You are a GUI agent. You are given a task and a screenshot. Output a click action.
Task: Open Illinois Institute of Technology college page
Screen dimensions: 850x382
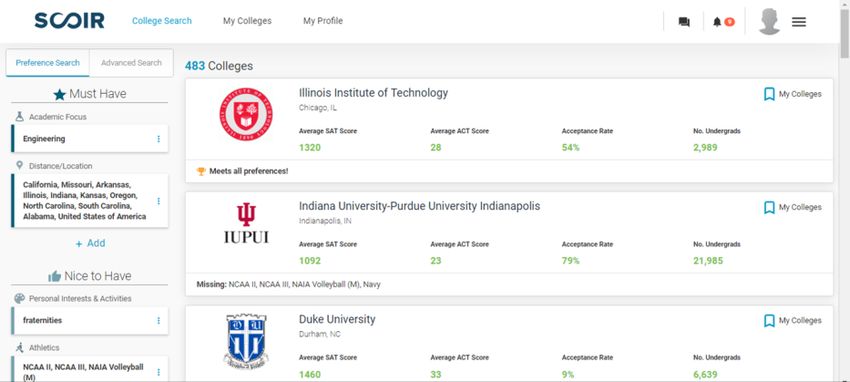point(374,93)
